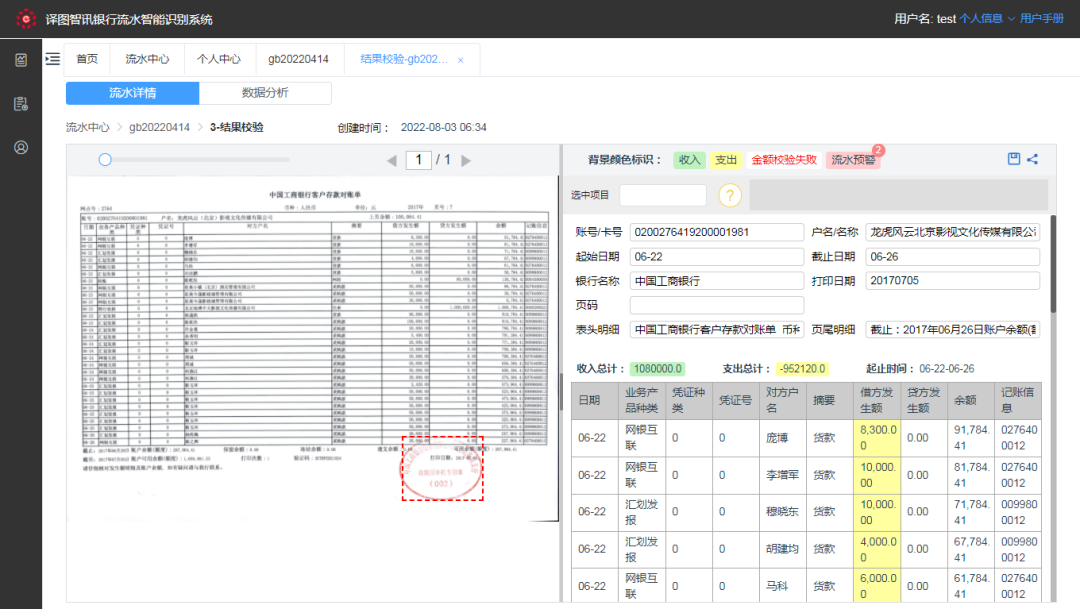This screenshot has height=609, width=1080.
Task: Go to previous page with left arrow
Action: pos(392,160)
